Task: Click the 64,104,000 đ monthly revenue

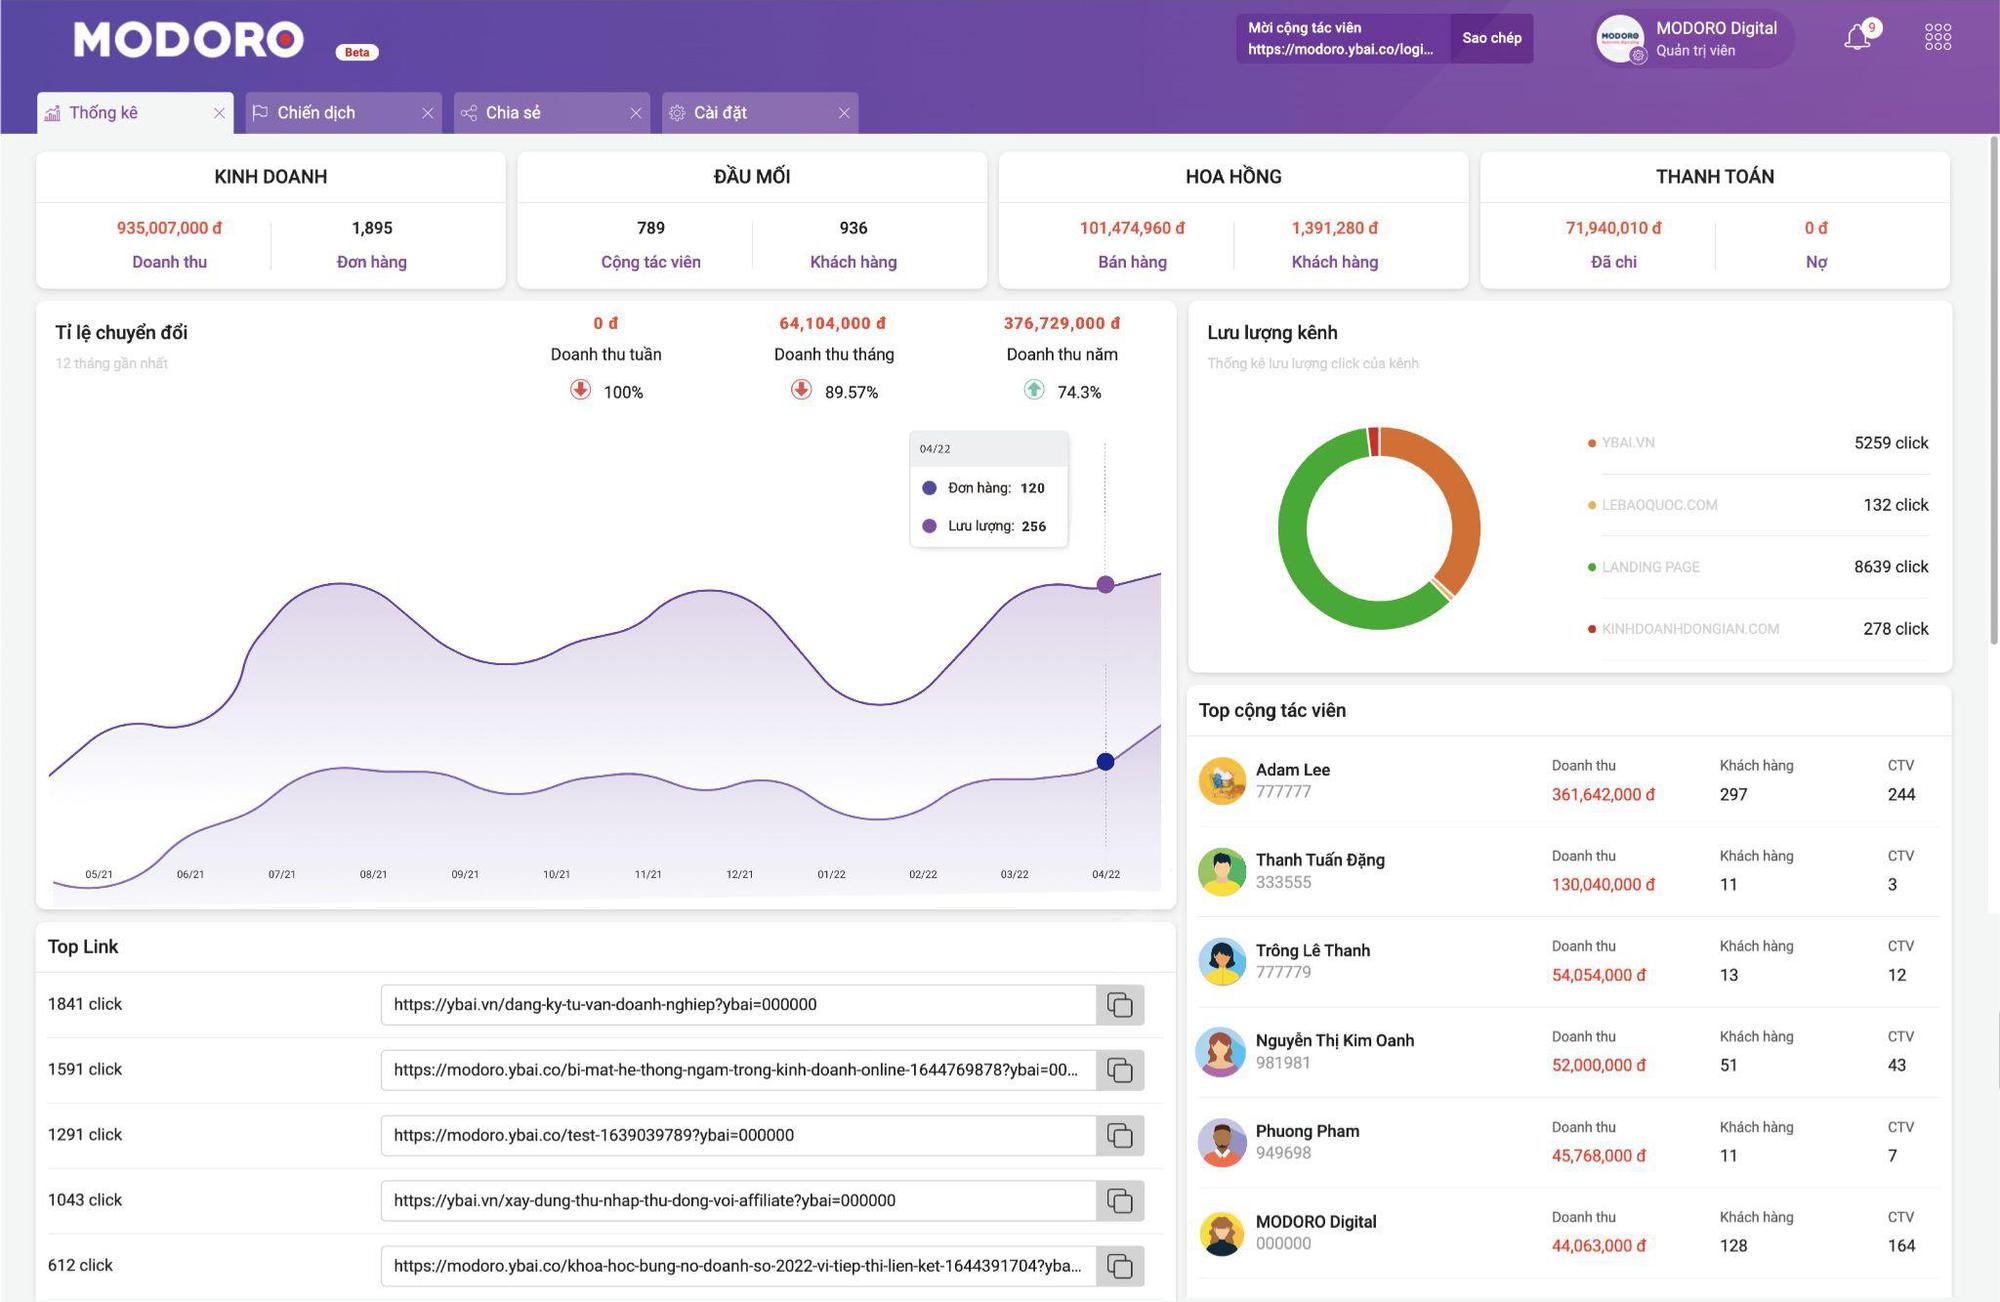Action: click(833, 323)
